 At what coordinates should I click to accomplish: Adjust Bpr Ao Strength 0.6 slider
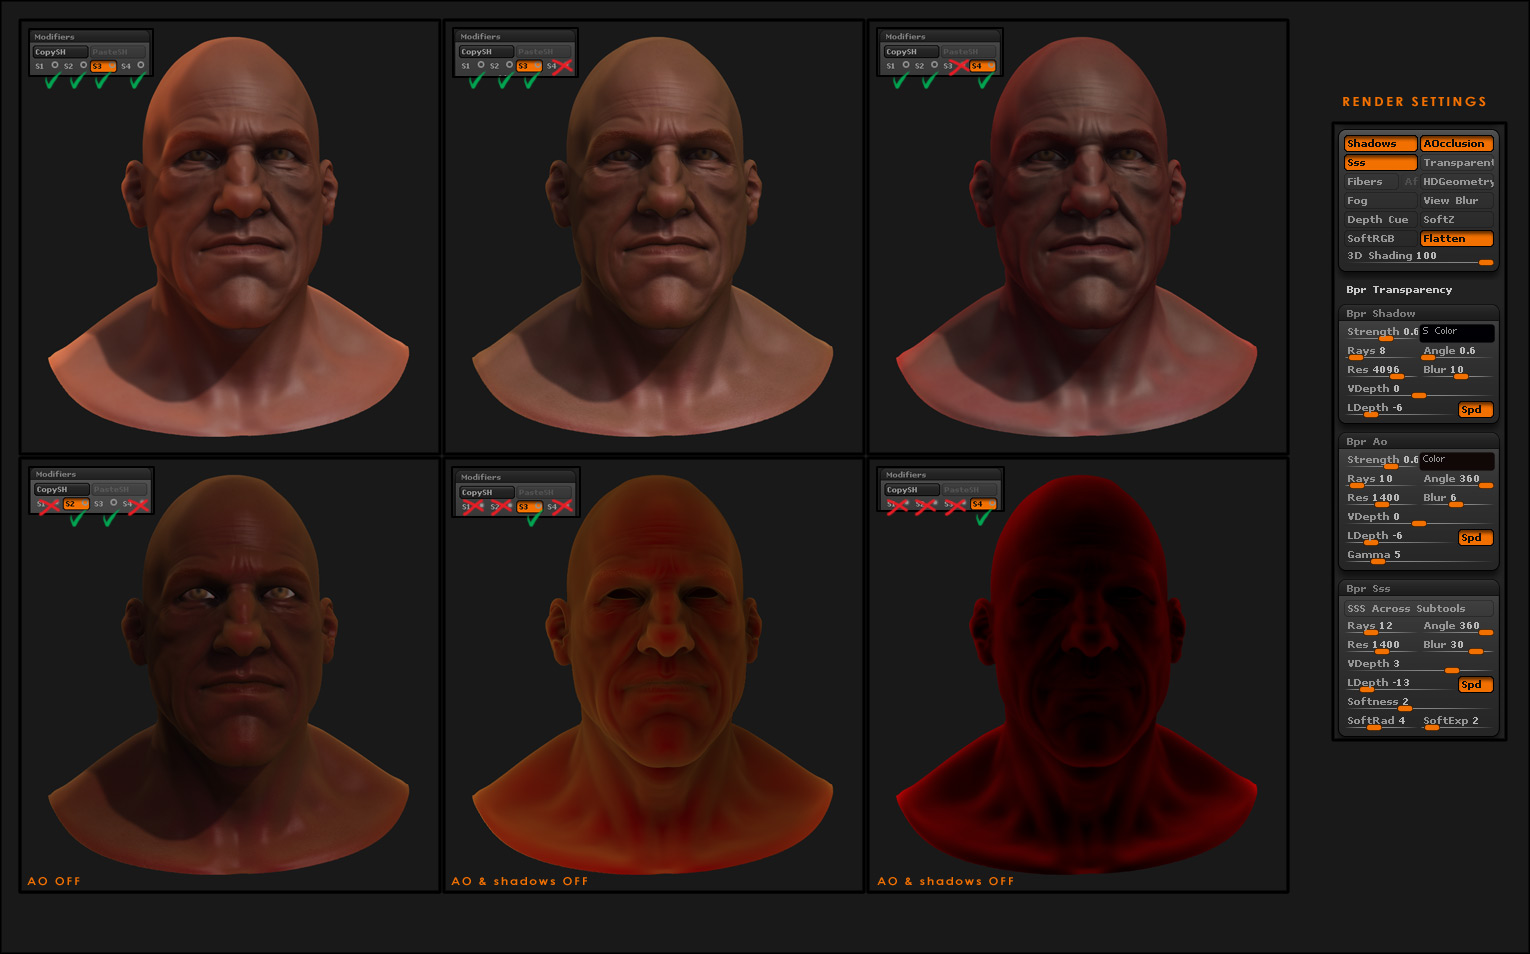1381,460
